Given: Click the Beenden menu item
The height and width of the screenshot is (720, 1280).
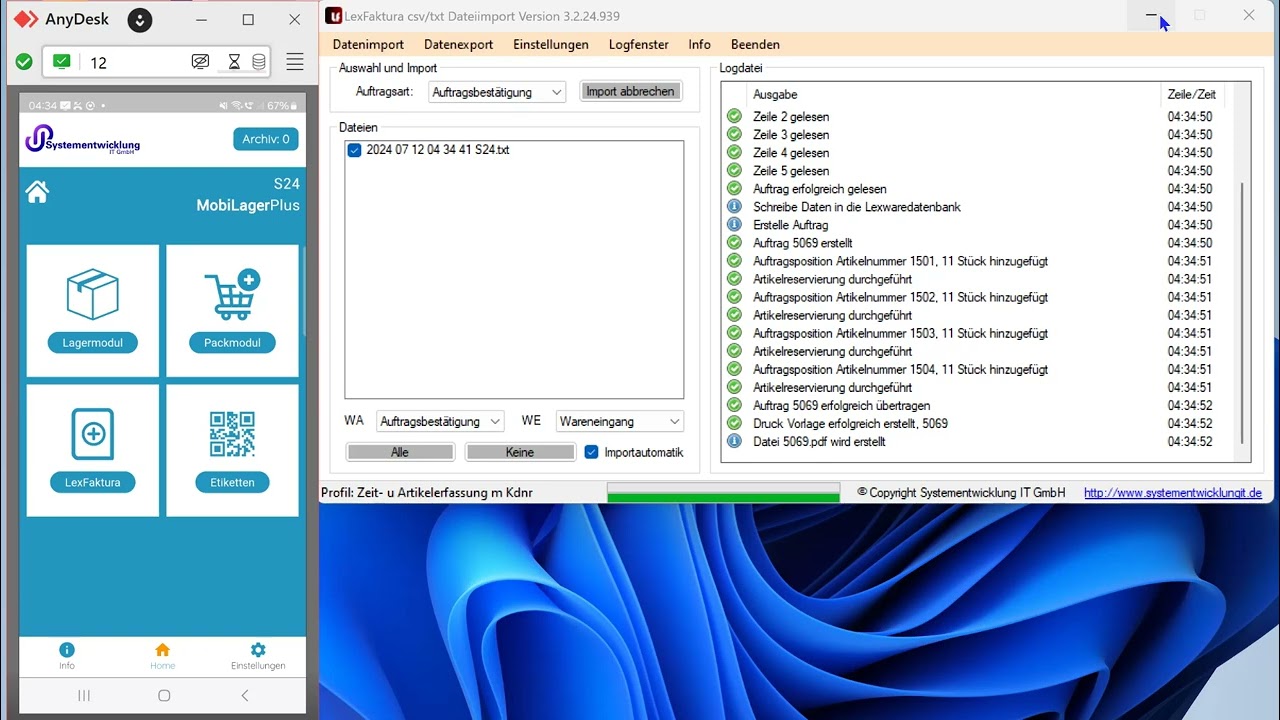Looking at the screenshot, I should point(755,44).
